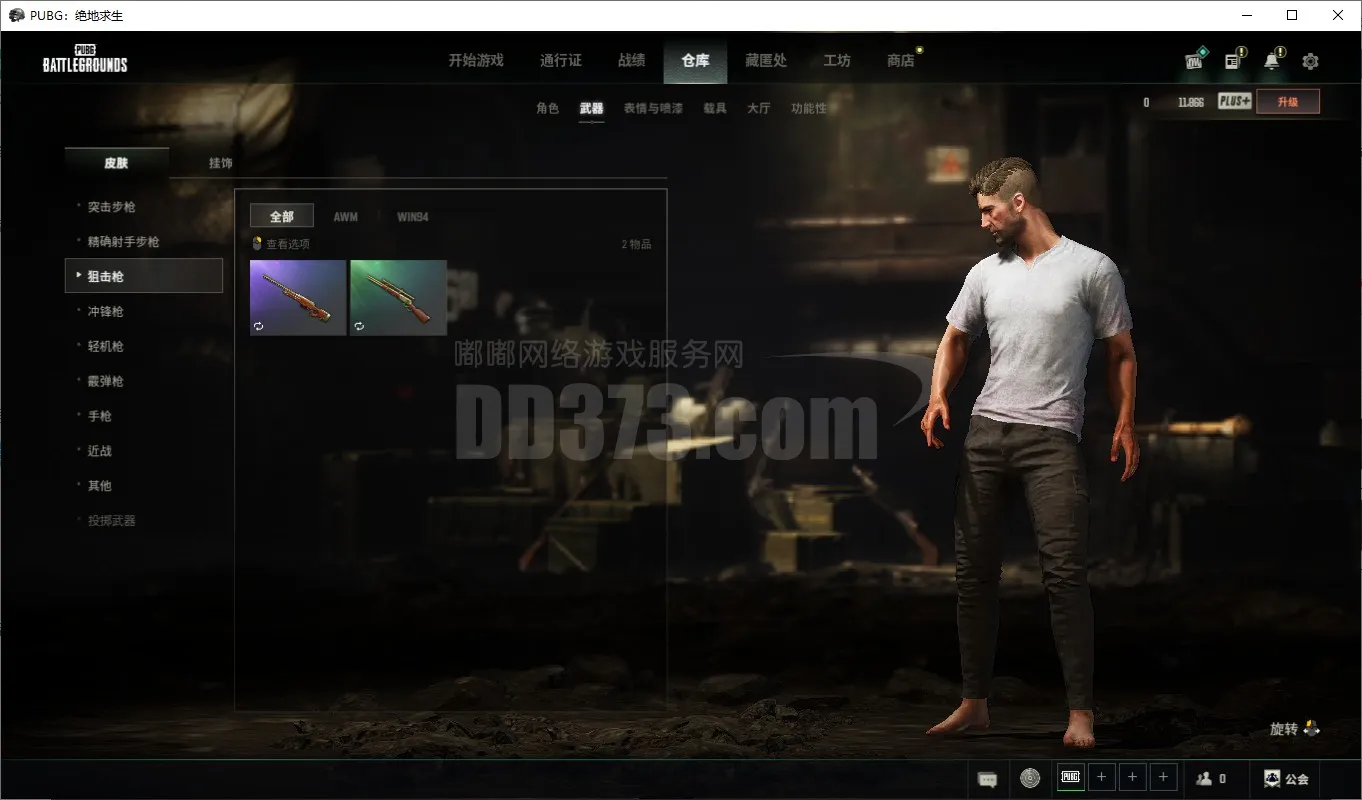Click the swap icon on the purple rifle skin
The width and height of the screenshot is (1362, 800).
point(259,326)
